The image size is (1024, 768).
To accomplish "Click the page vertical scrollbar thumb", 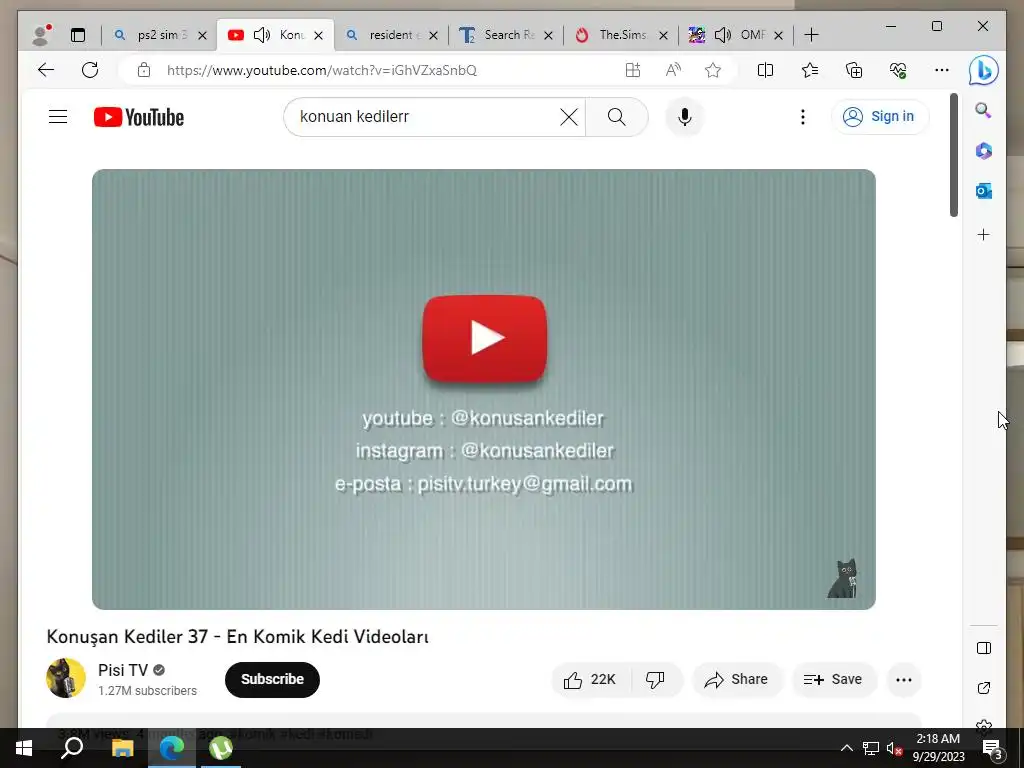I will click(953, 155).
